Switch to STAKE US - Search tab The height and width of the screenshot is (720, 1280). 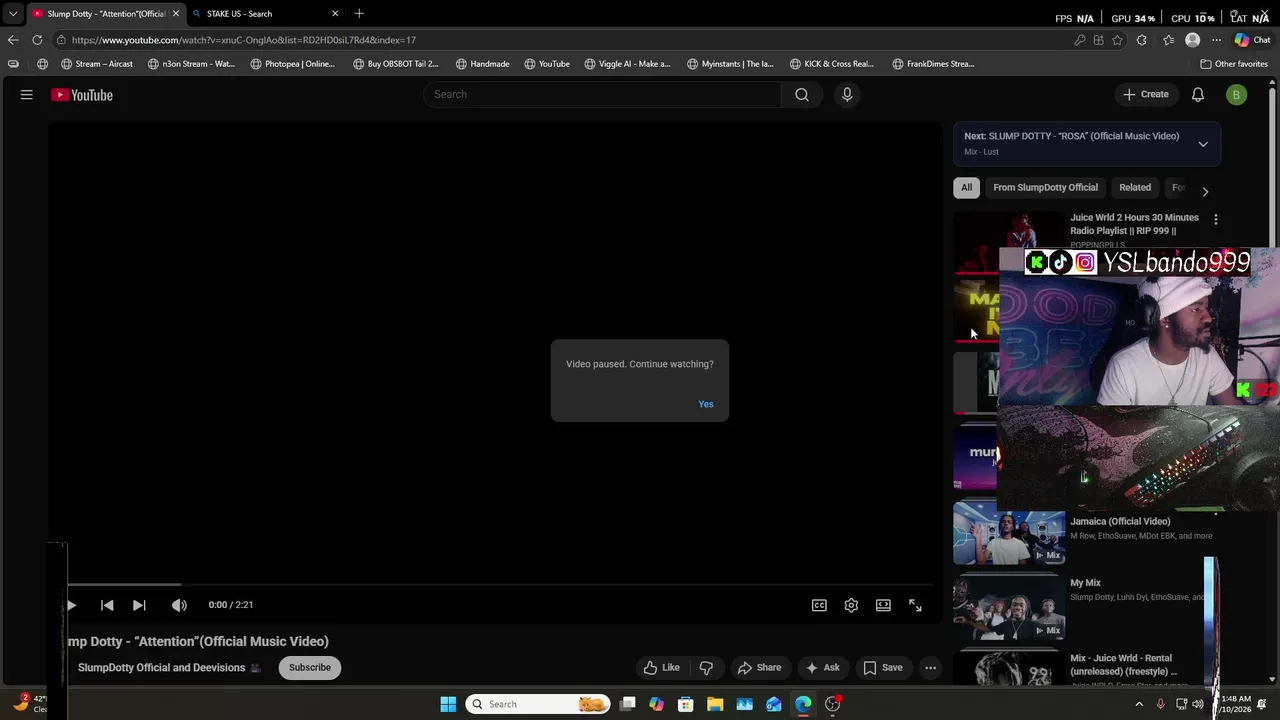coord(263,14)
